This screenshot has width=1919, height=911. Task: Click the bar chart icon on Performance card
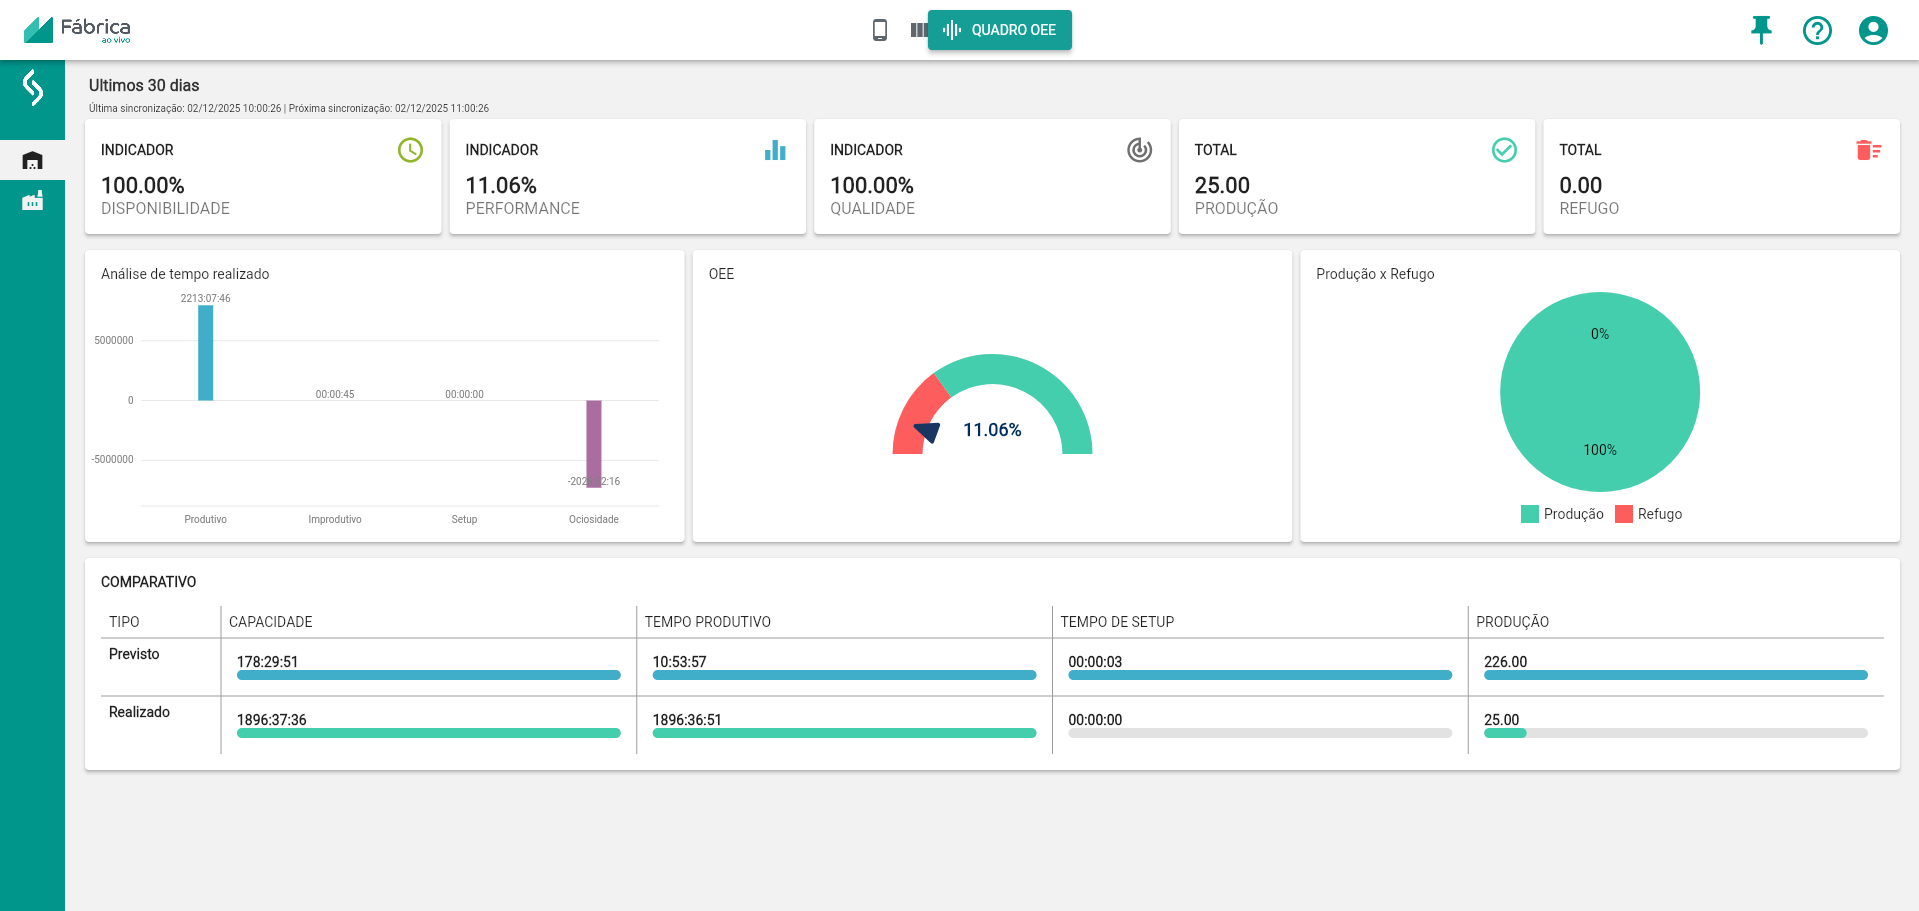pos(775,150)
